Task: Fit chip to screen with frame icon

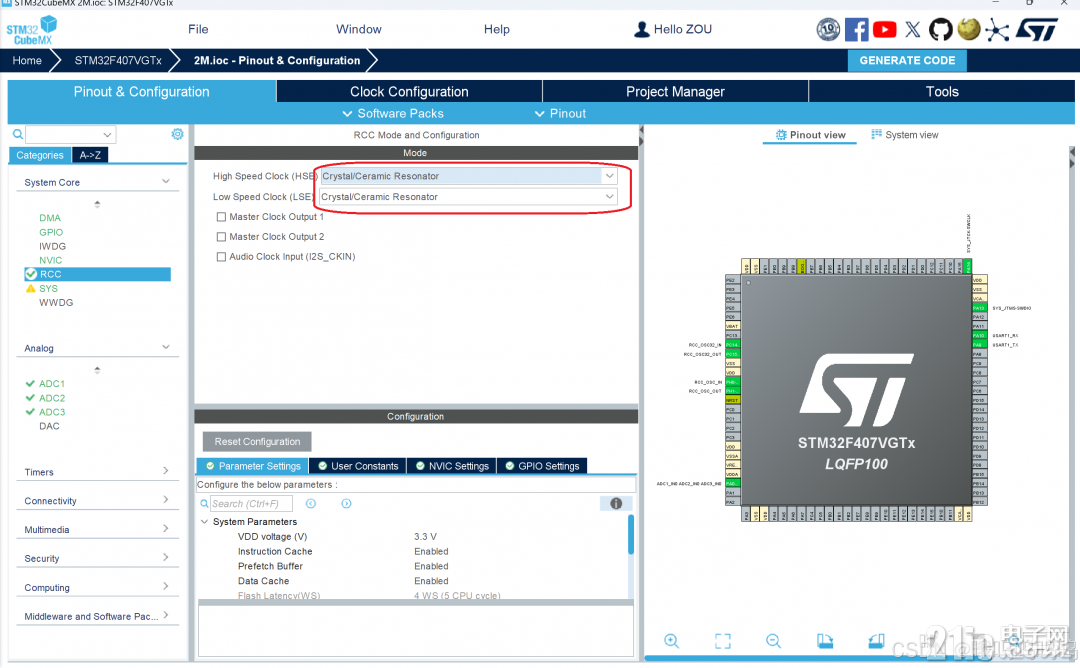Action: 723,641
